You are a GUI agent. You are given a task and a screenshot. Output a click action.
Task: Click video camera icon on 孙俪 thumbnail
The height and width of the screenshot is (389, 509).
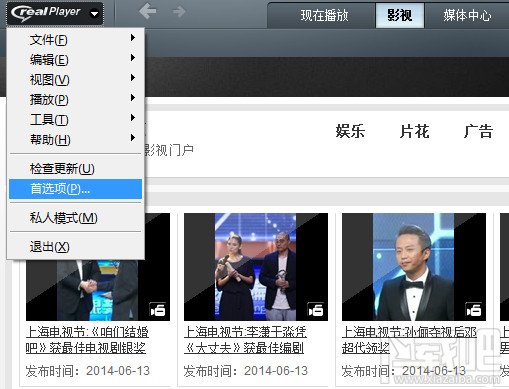pos(473,309)
